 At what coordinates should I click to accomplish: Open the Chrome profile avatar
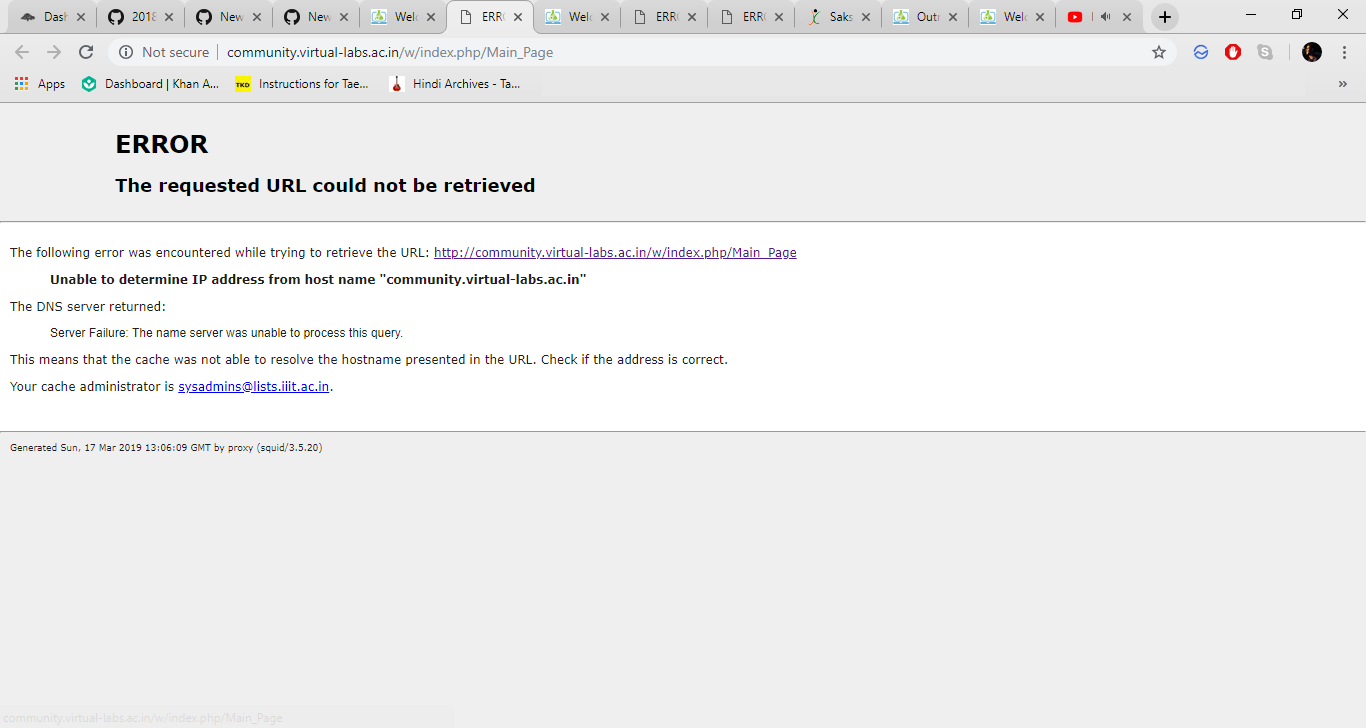point(1312,52)
